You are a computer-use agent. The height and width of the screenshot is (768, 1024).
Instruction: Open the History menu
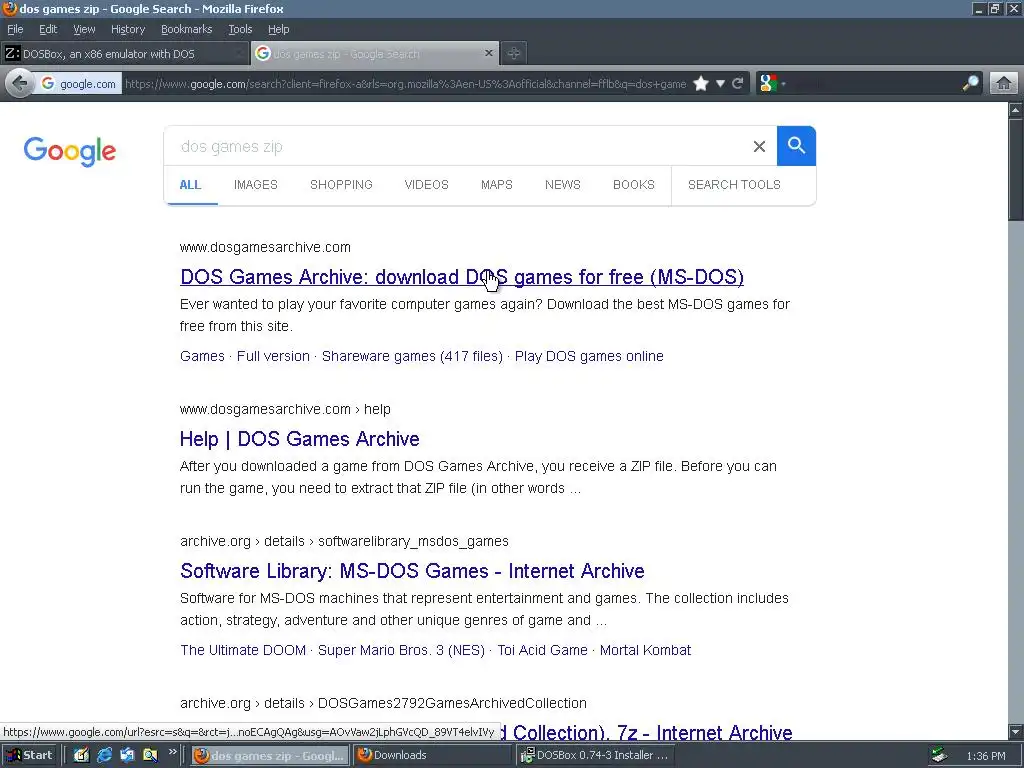point(128,29)
